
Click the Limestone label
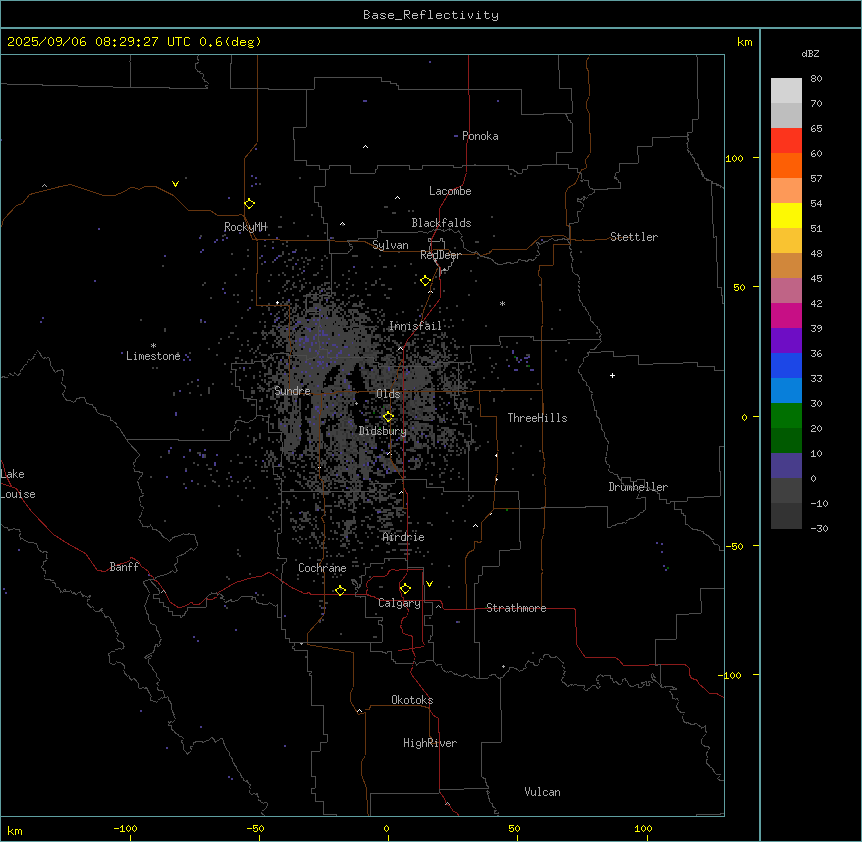[x=153, y=356]
